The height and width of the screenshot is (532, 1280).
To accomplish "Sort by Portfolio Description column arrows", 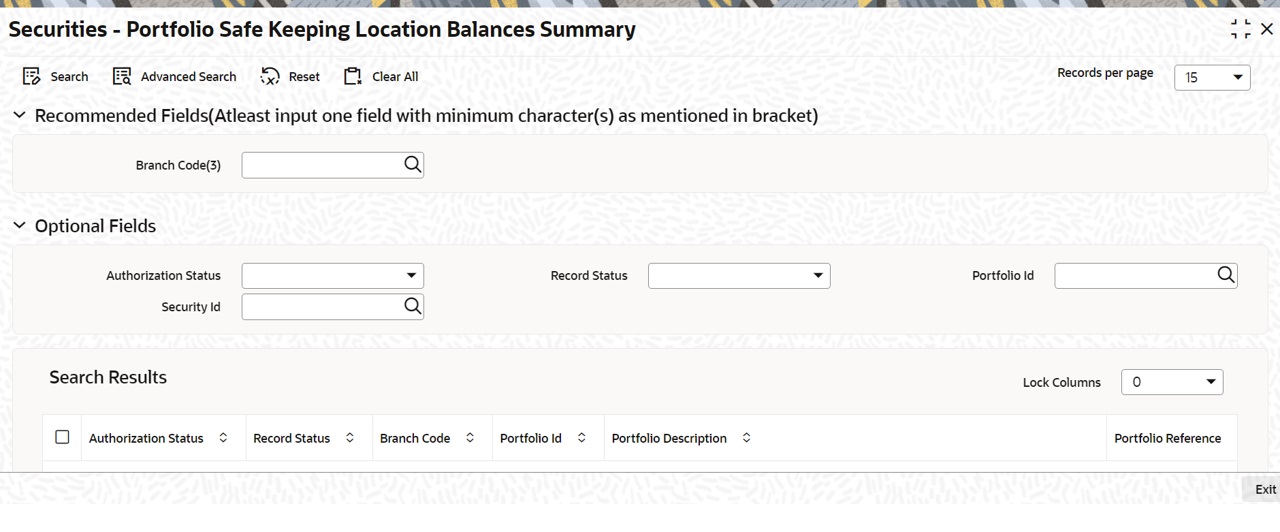I will [746, 438].
